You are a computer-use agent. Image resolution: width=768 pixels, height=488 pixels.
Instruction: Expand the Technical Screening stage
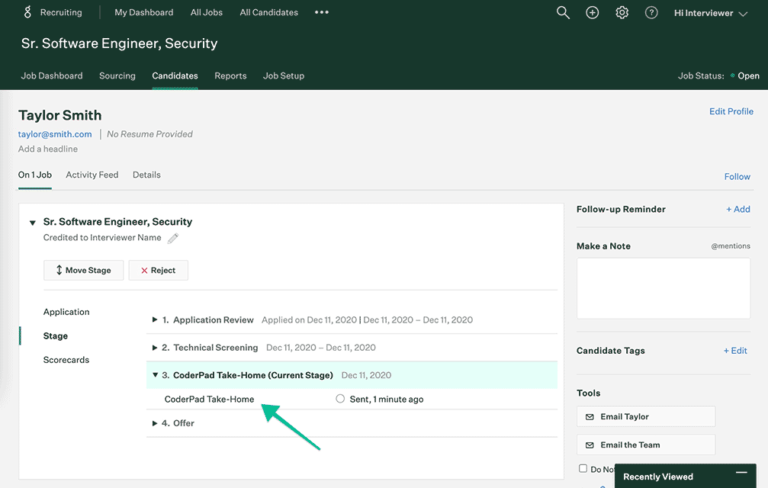point(155,348)
